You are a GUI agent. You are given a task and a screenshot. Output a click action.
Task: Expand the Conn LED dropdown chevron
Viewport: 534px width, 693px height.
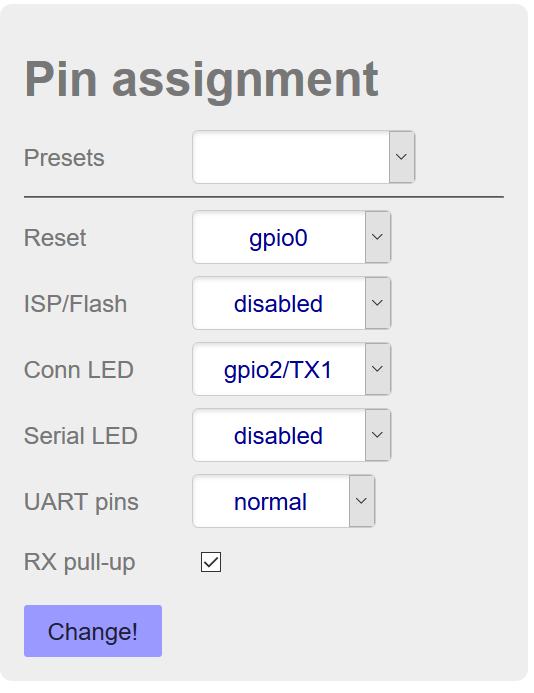pos(378,369)
